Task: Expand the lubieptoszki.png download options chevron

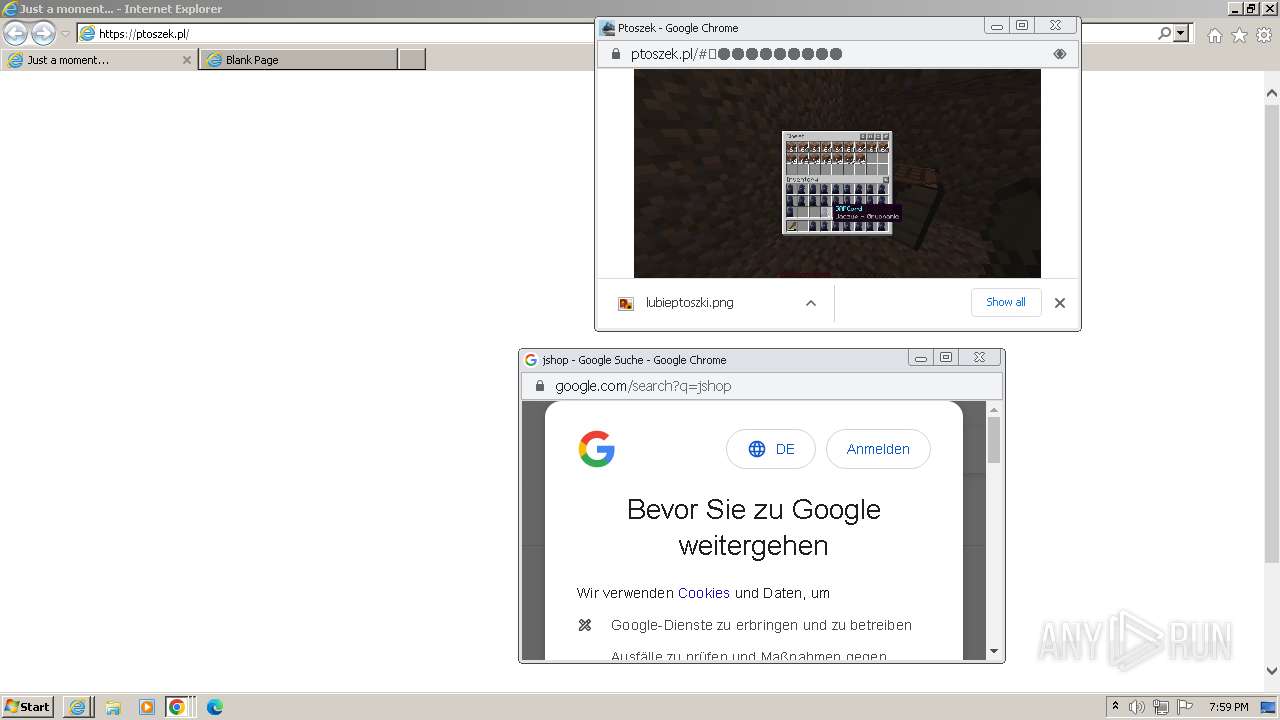Action: (x=811, y=303)
